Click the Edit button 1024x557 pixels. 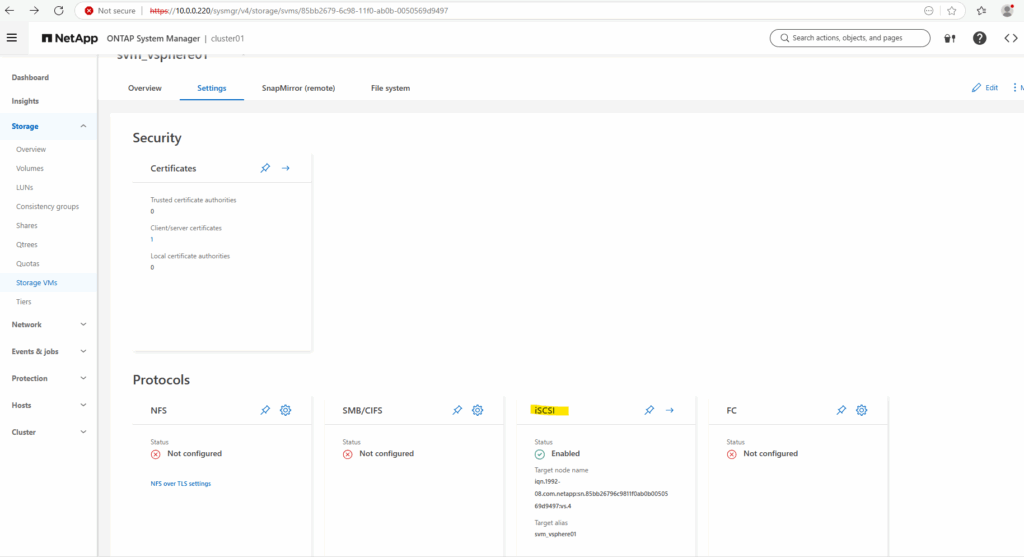coord(985,88)
